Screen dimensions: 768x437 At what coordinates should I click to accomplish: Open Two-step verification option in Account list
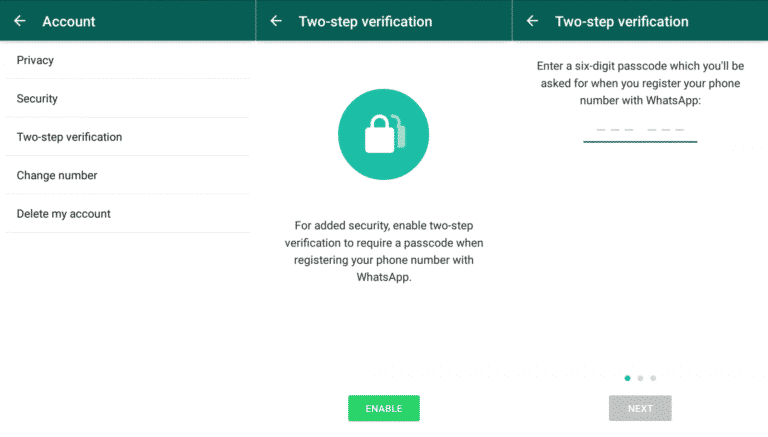click(x=127, y=137)
